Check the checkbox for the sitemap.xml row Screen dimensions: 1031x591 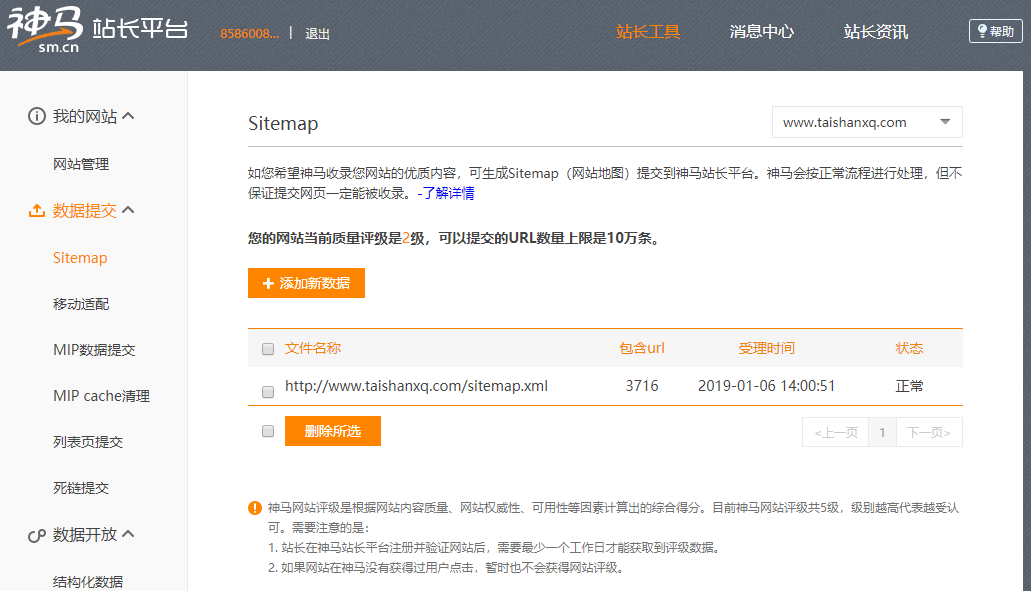267,391
